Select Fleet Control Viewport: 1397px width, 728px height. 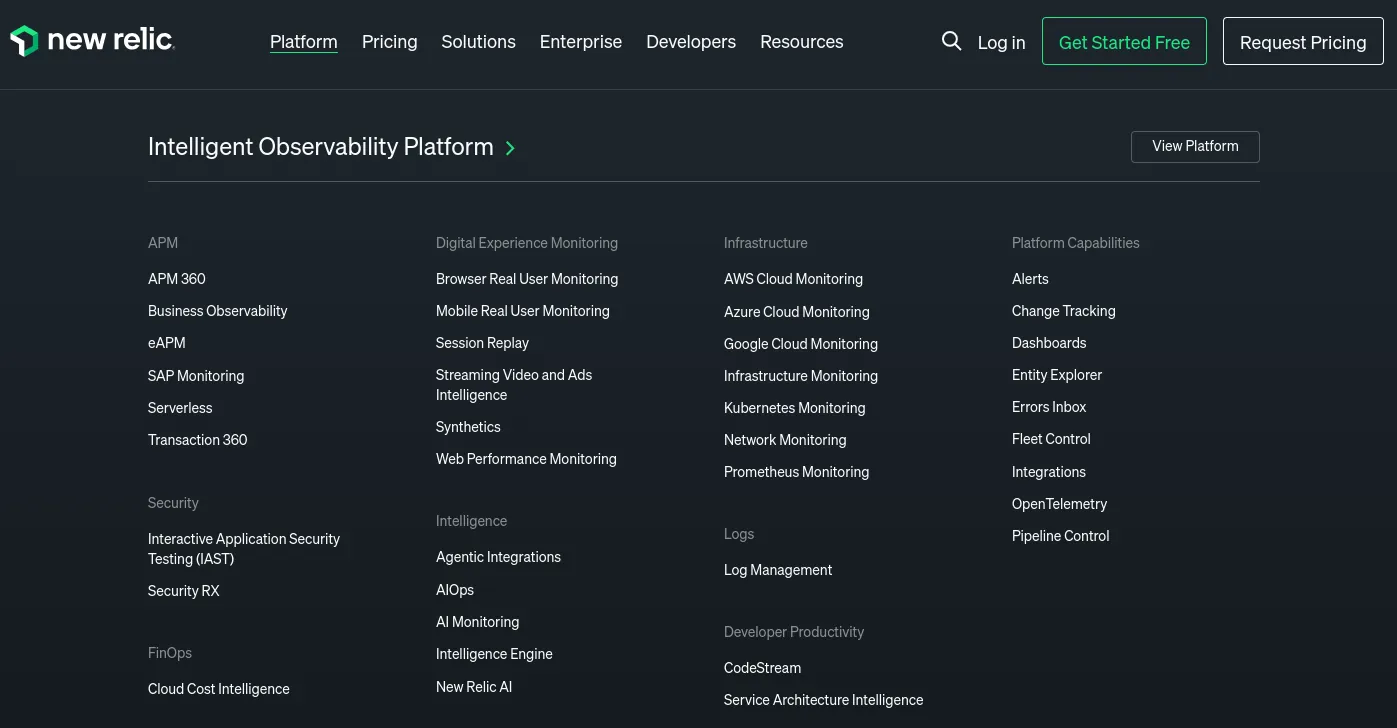tap(1051, 439)
